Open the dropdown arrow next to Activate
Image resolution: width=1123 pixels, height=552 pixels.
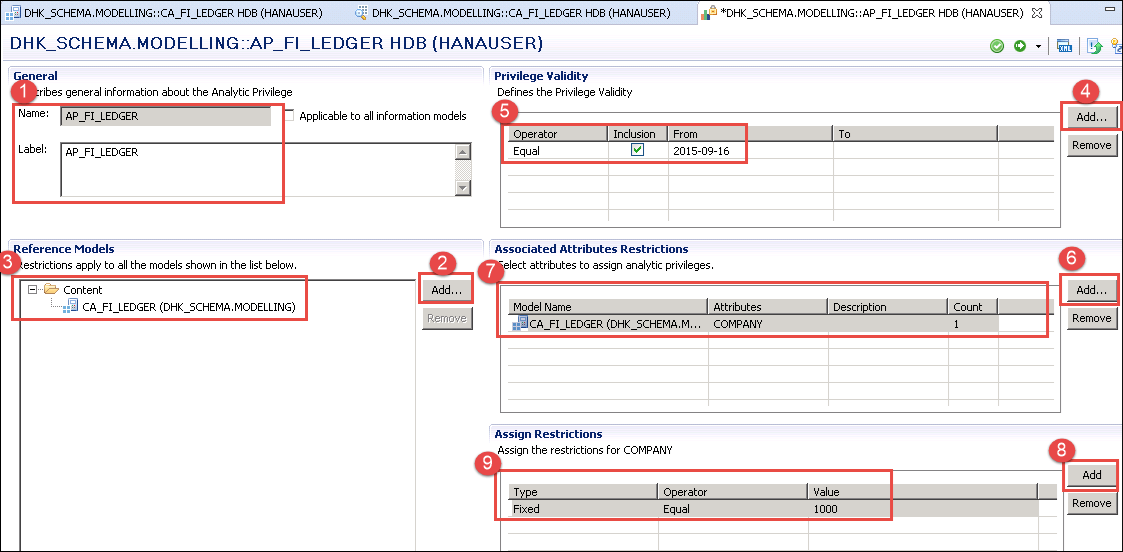[x=1038, y=47]
